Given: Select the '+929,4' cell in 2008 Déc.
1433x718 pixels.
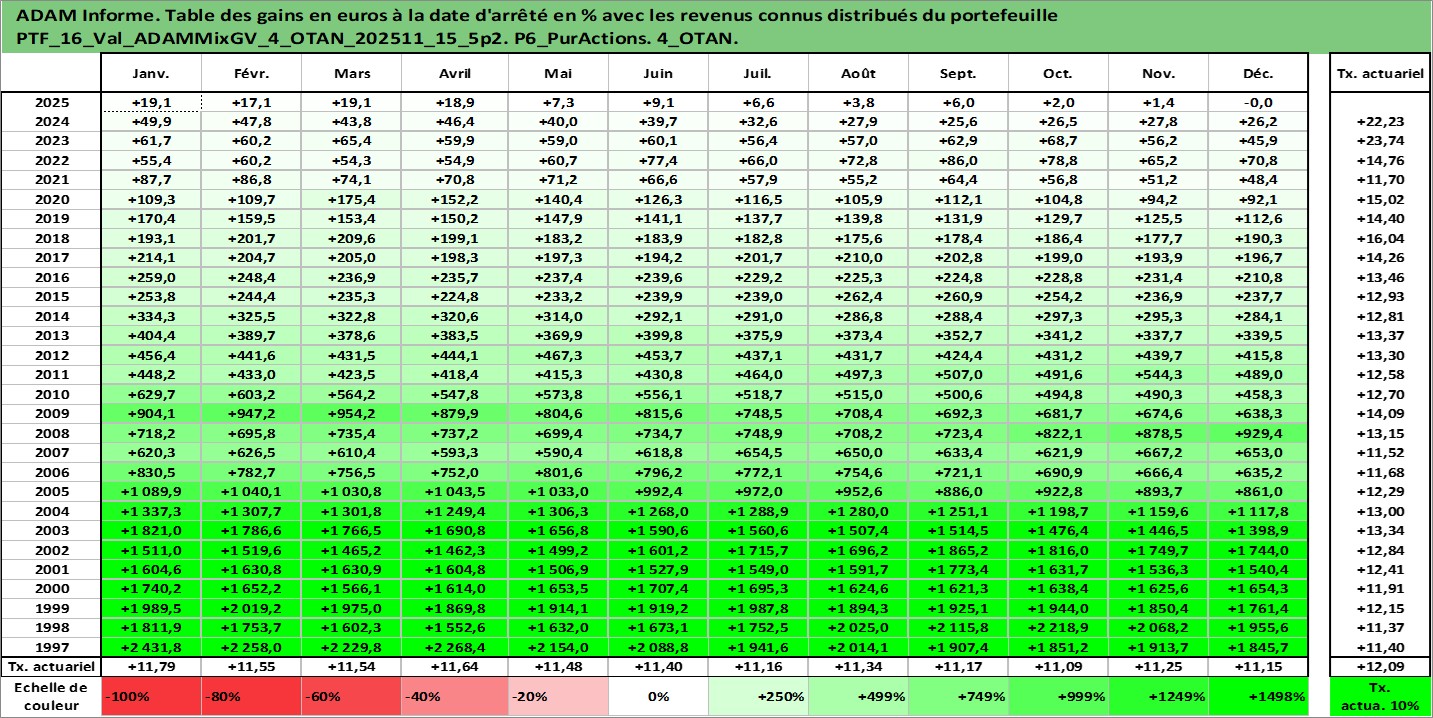Looking at the screenshot, I should tap(1258, 433).
